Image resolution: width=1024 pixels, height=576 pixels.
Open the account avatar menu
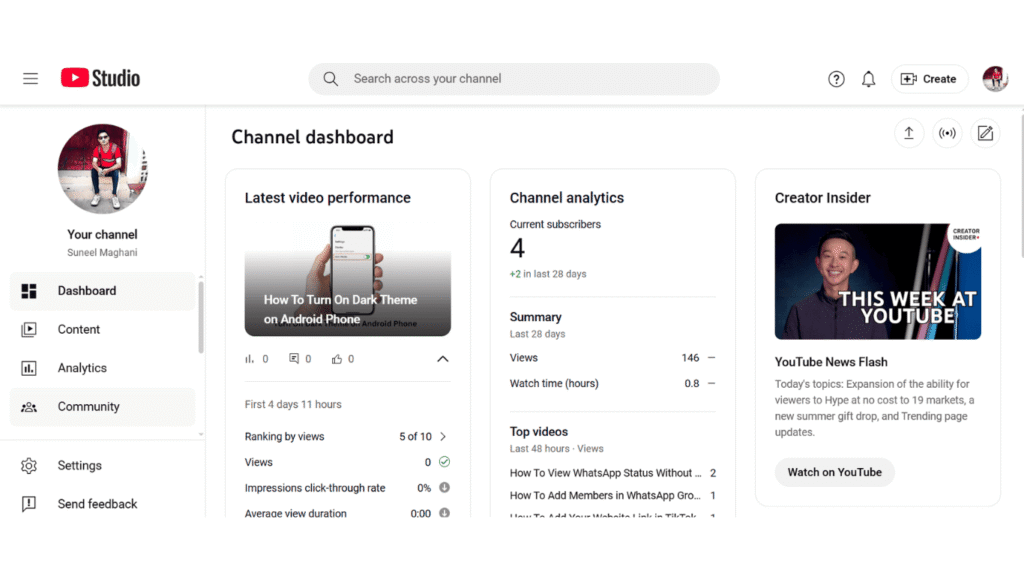point(995,79)
